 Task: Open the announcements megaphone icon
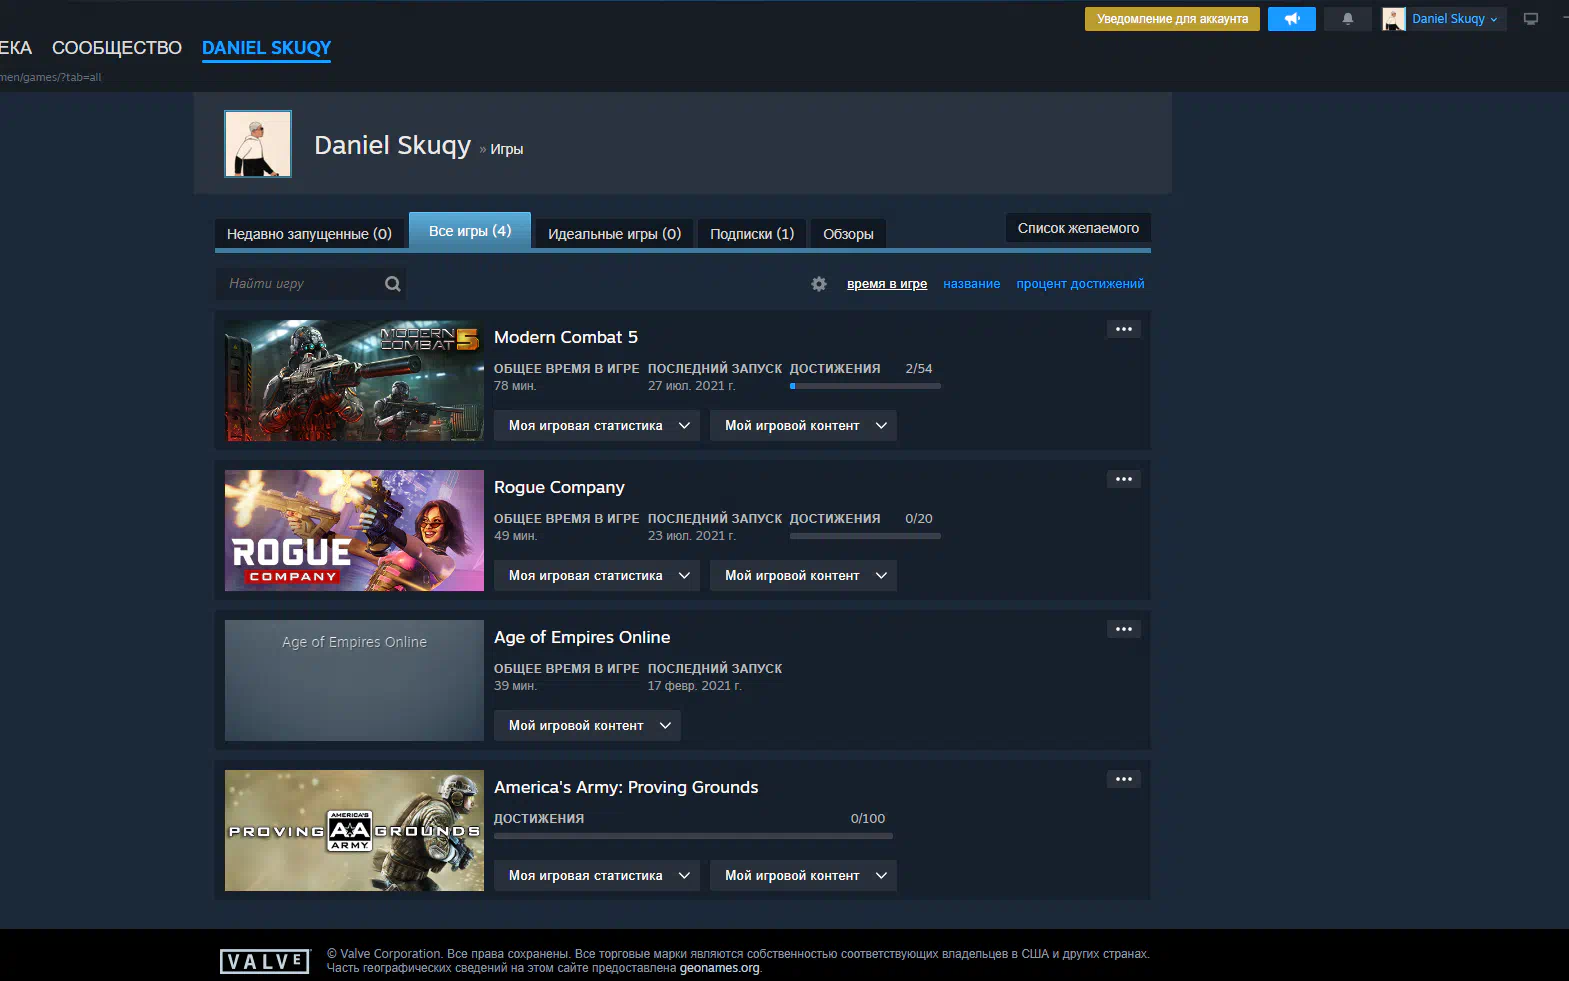(x=1292, y=19)
